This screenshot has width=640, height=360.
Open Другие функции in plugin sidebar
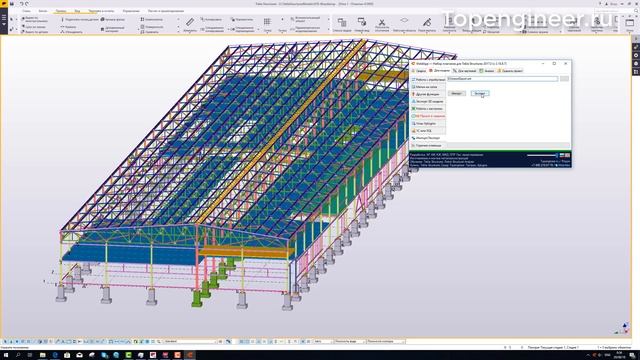coord(428,94)
